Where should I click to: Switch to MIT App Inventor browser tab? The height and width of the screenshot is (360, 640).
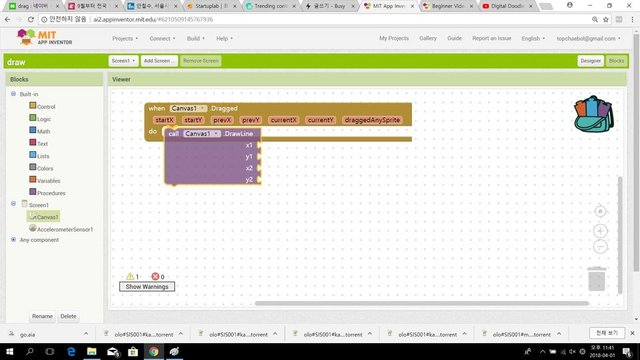coord(389,6)
